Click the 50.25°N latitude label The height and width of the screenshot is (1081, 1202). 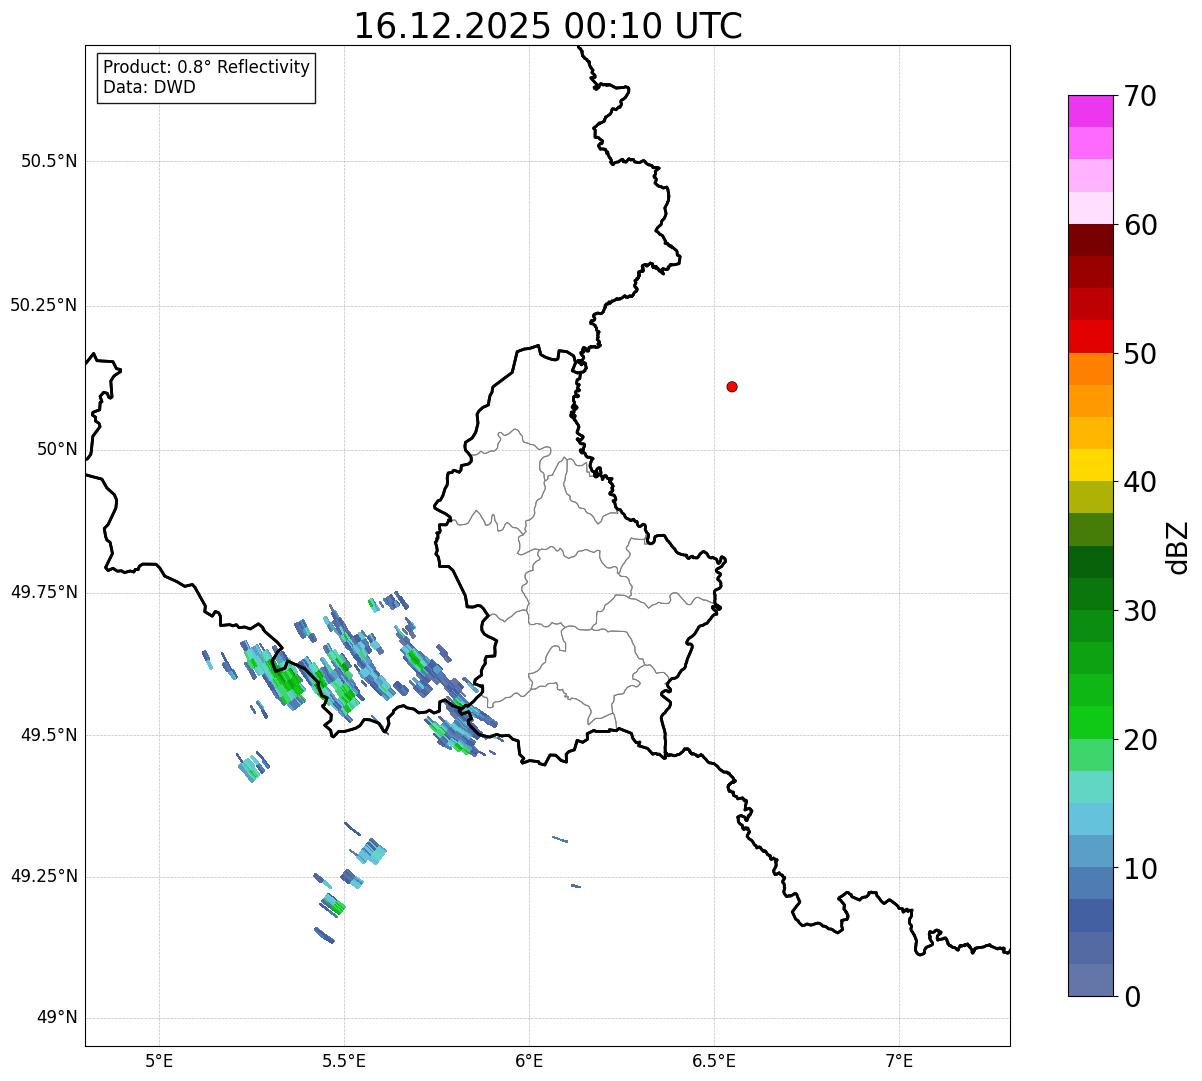tap(44, 305)
